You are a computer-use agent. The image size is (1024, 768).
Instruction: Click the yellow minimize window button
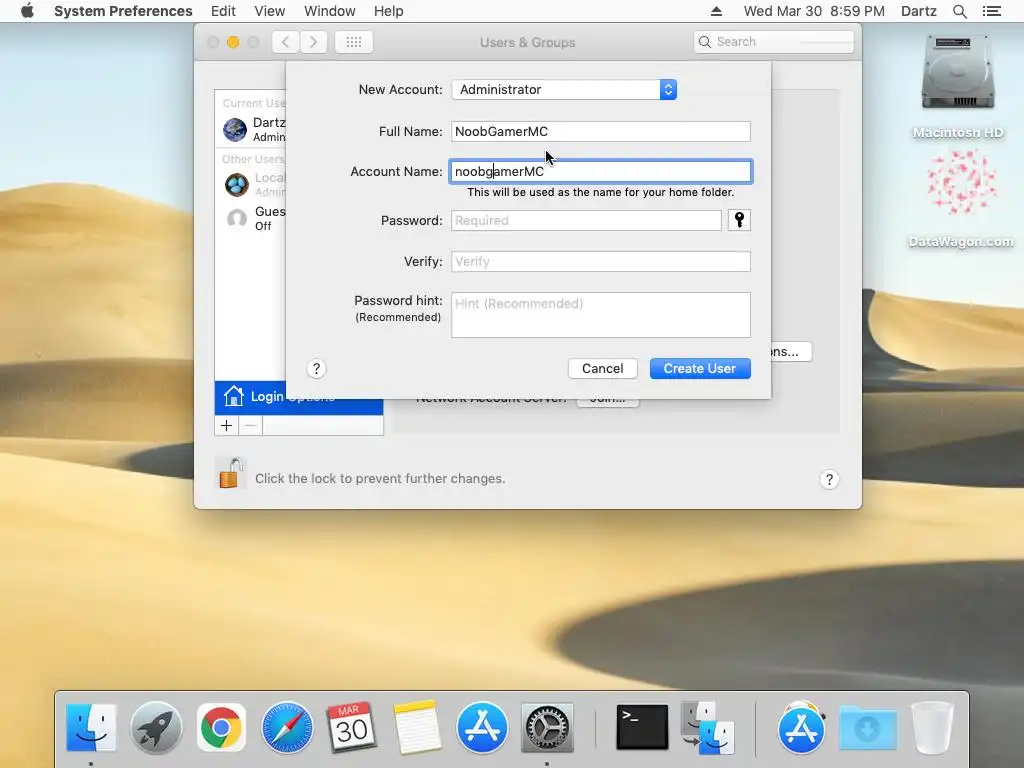(232, 42)
